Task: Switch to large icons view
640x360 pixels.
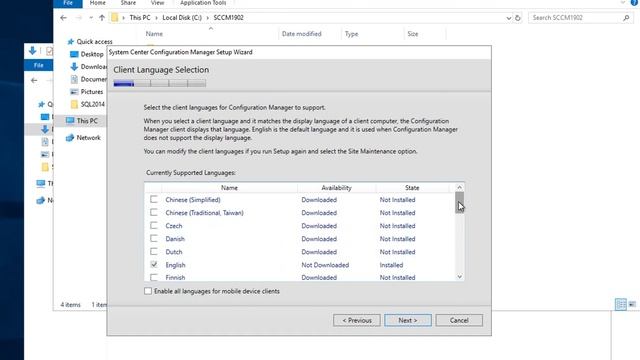Action: tap(632, 304)
